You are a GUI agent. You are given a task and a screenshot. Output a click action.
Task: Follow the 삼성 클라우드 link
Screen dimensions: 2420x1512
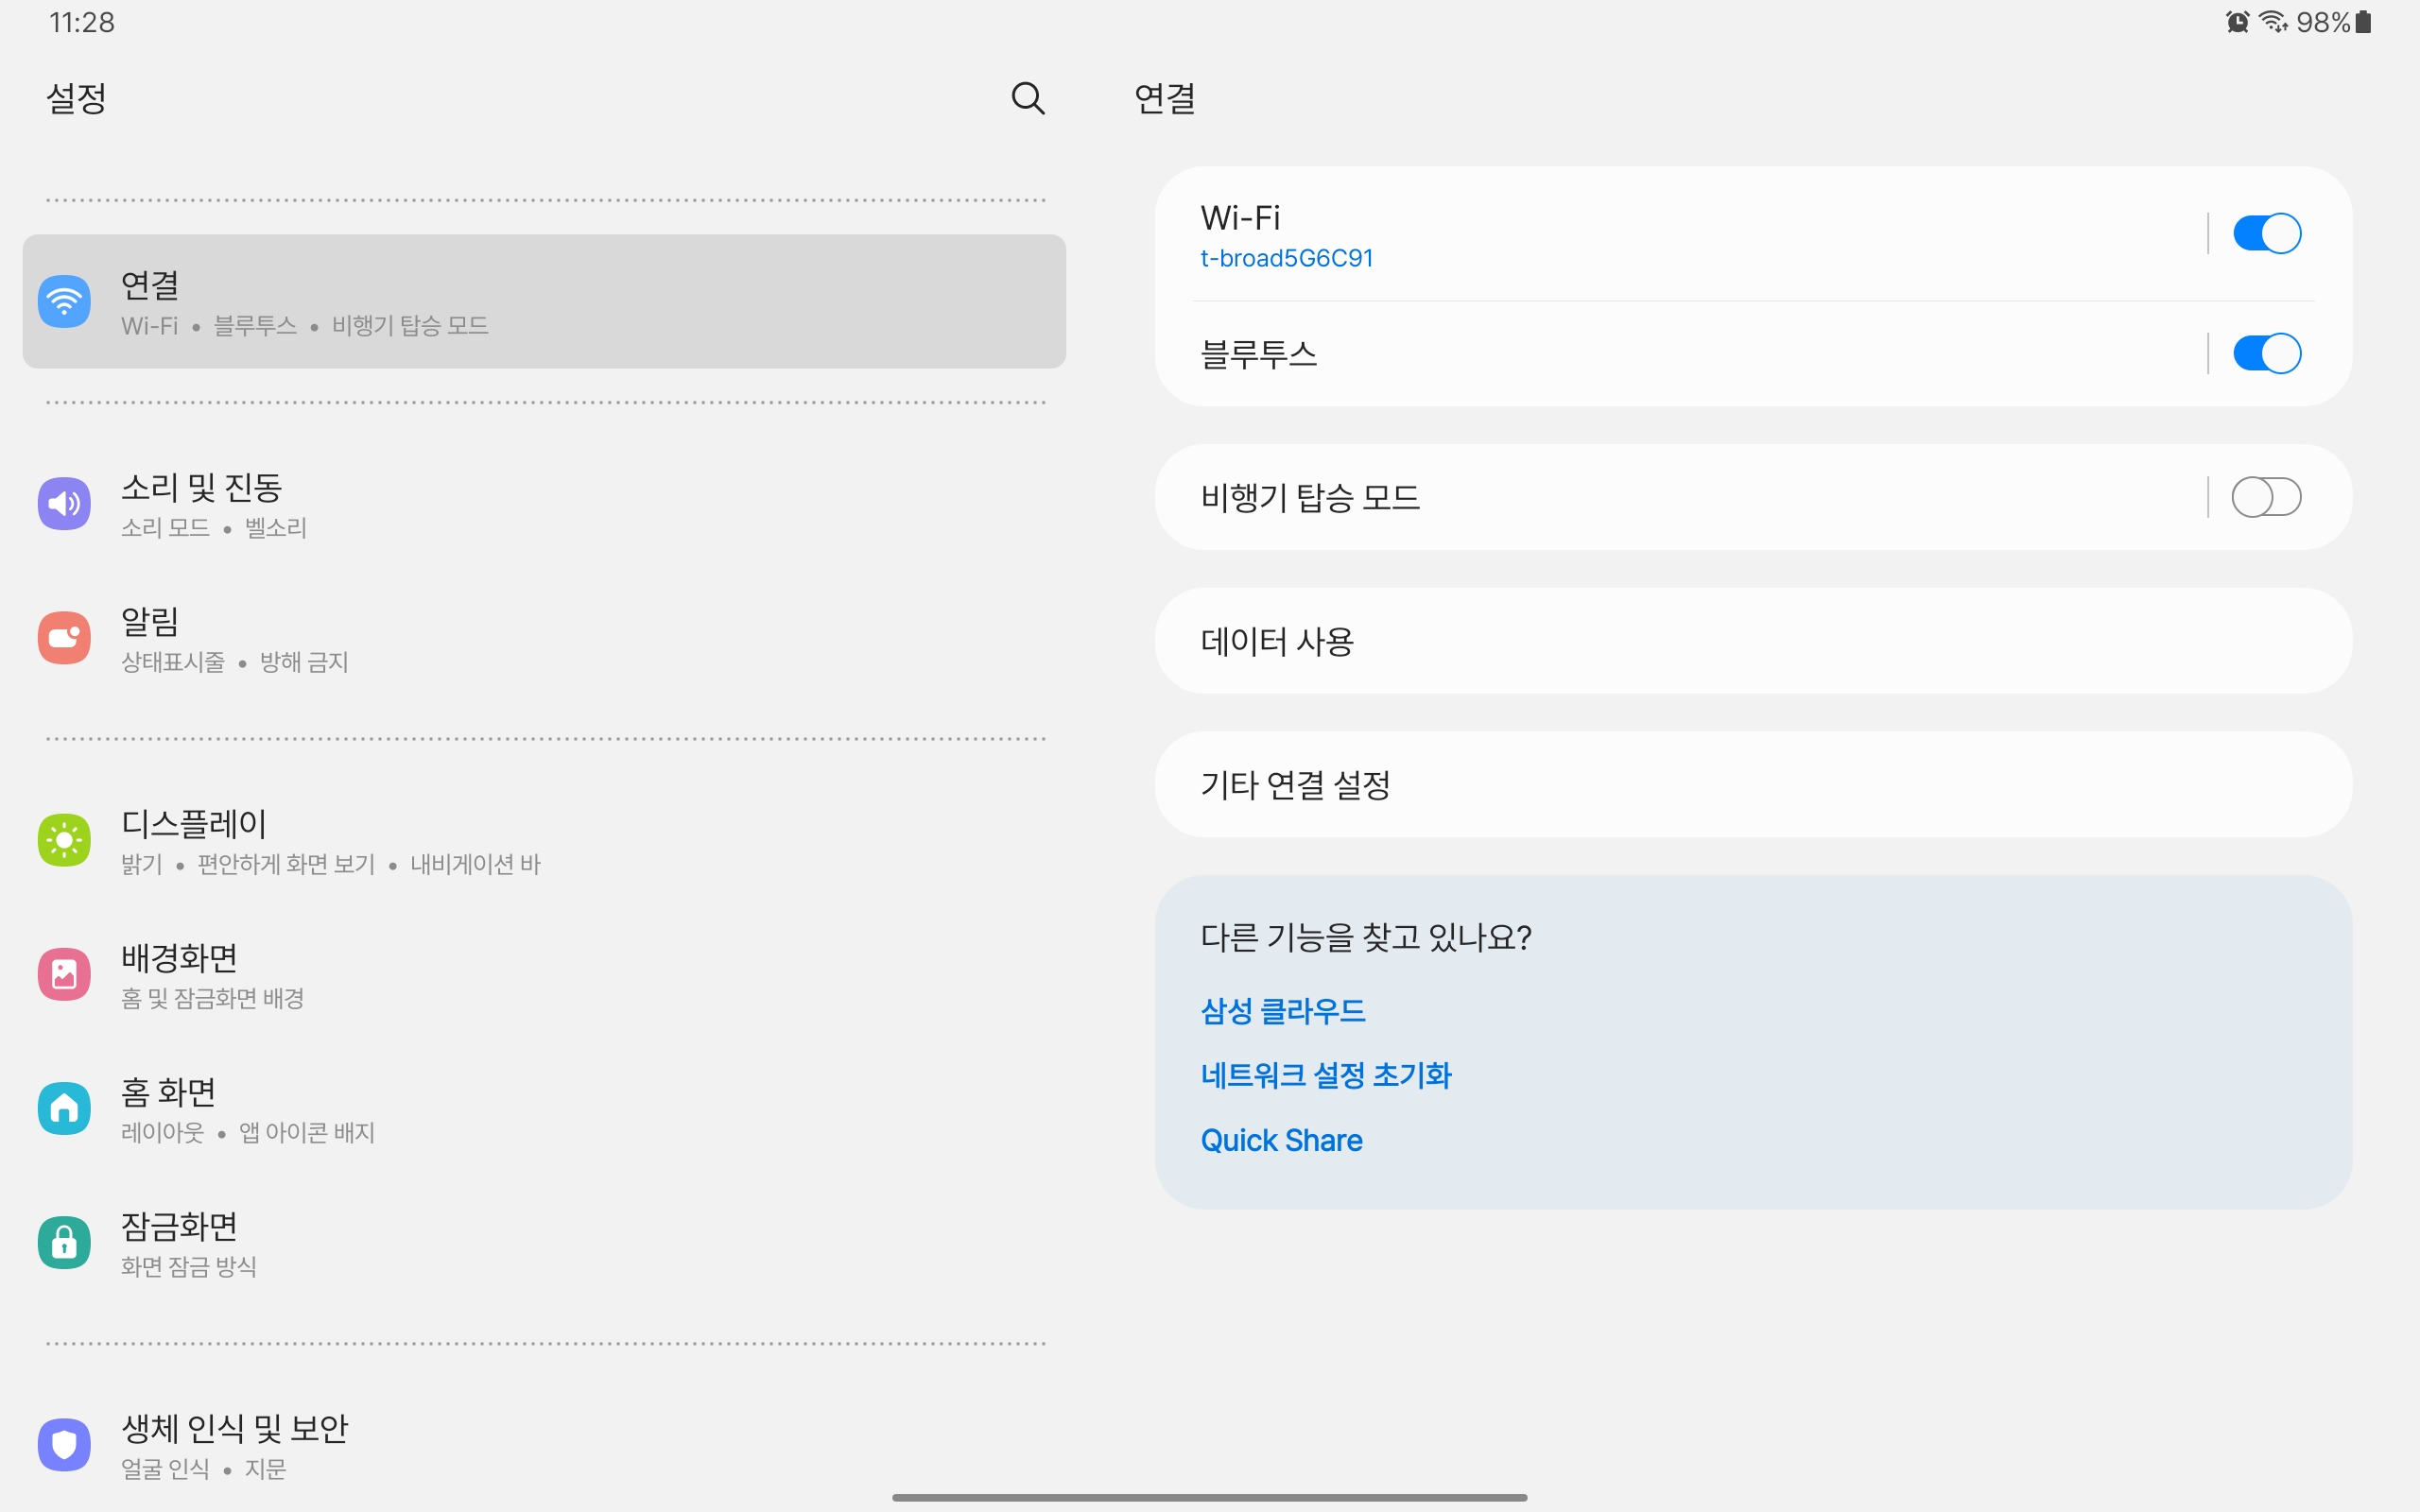(x=1282, y=1011)
